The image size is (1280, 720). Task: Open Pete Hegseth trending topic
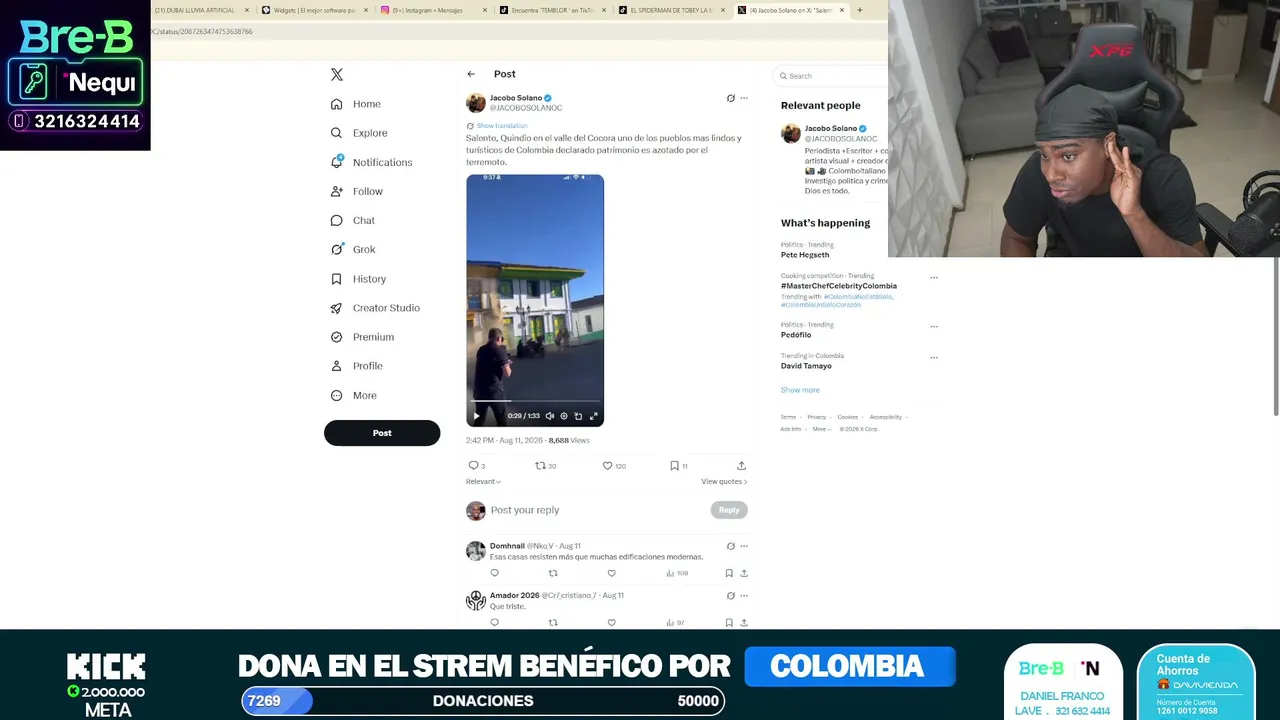point(805,255)
